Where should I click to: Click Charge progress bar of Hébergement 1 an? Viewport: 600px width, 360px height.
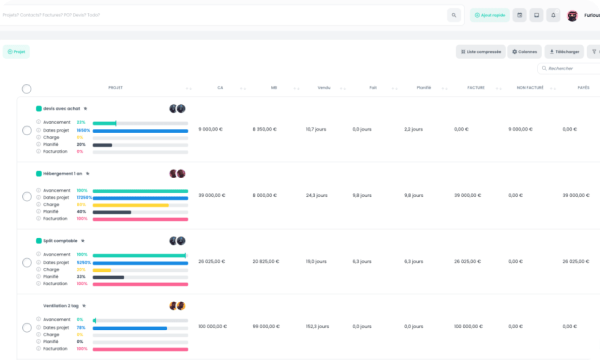140,205
